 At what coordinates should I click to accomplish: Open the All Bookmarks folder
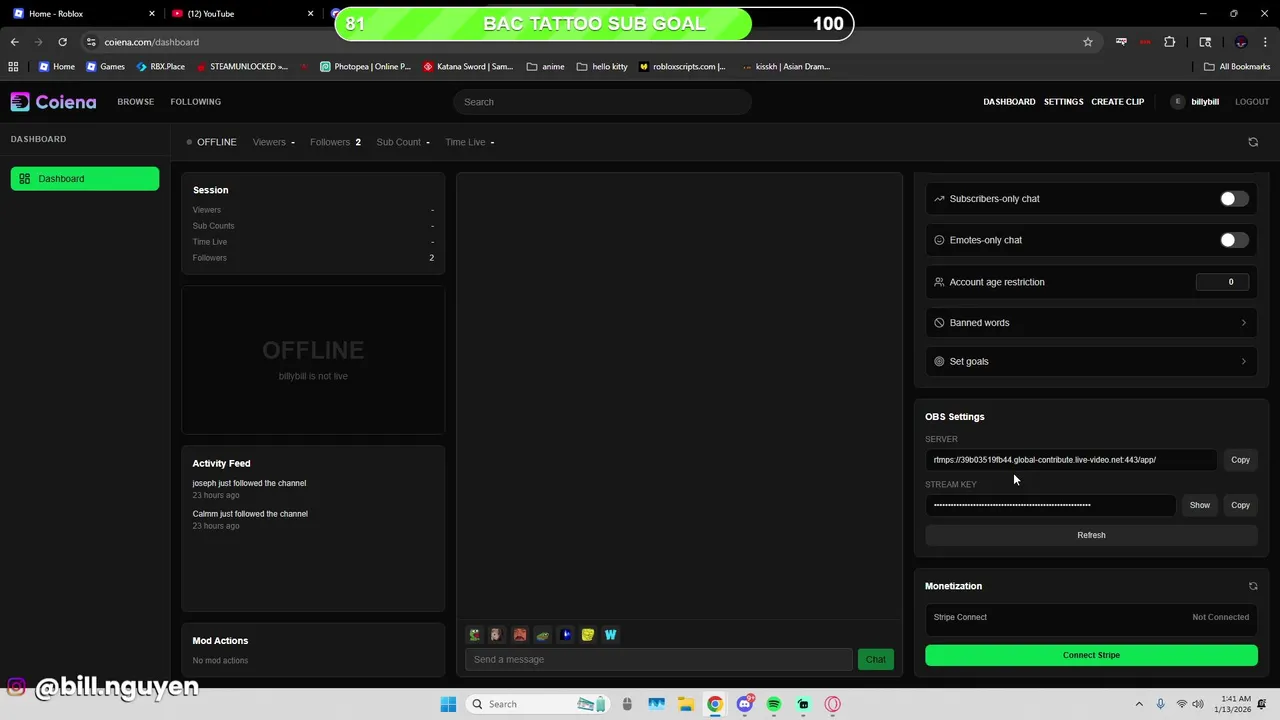pos(1237,66)
